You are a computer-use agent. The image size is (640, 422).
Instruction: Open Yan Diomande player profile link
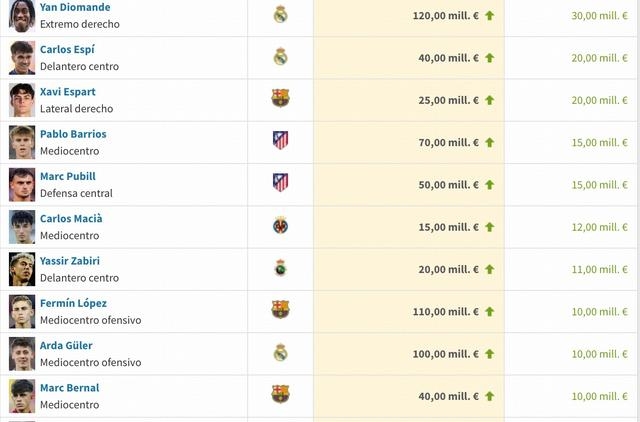pos(75,7)
